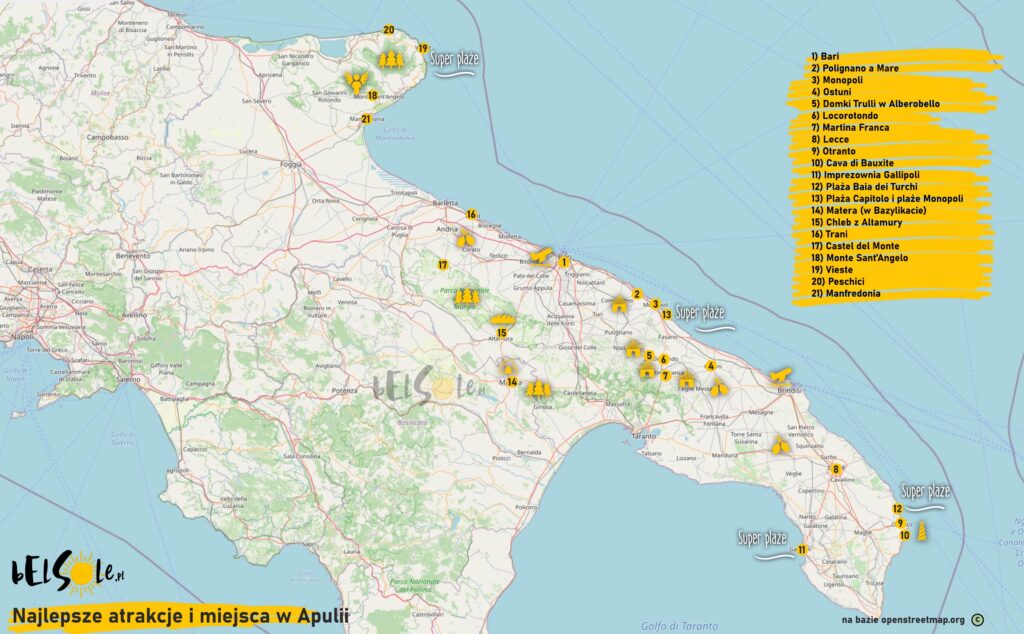The height and width of the screenshot is (634, 1024).
Task: Click the yellow title banner at bottom
Action: (x=180, y=617)
